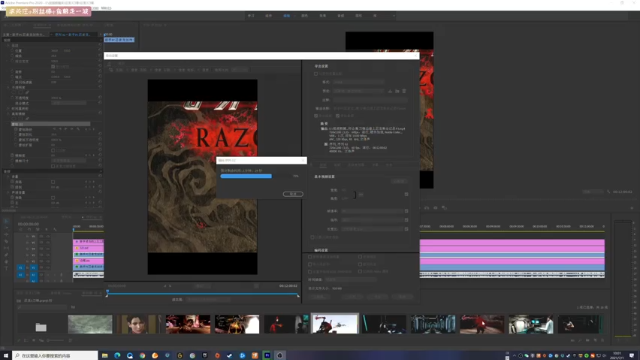Select the highlighted Editing workspace tab

point(287,16)
